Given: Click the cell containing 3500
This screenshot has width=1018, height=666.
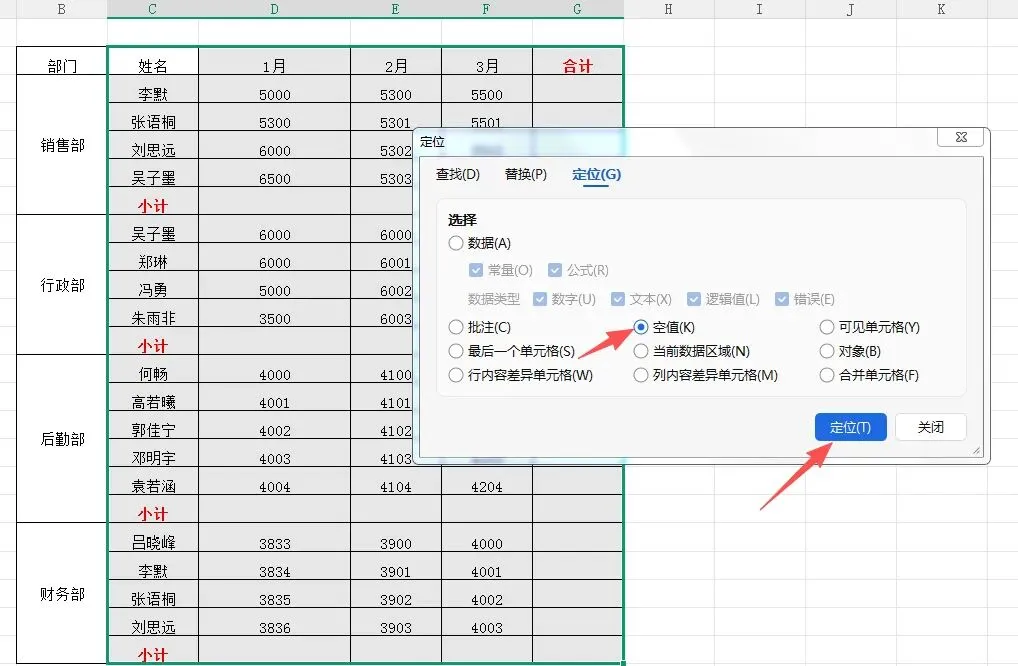Looking at the screenshot, I should point(275,313).
